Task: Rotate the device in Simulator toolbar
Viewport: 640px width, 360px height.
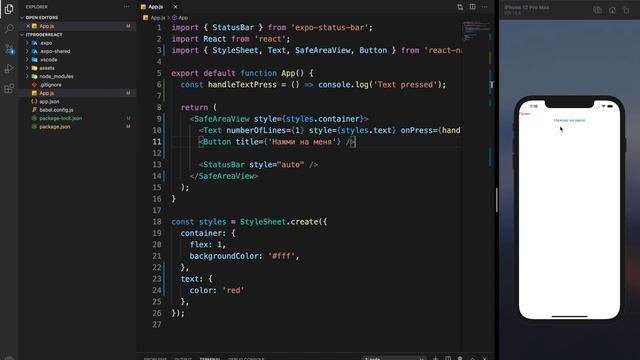Action: (x=626, y=10)
